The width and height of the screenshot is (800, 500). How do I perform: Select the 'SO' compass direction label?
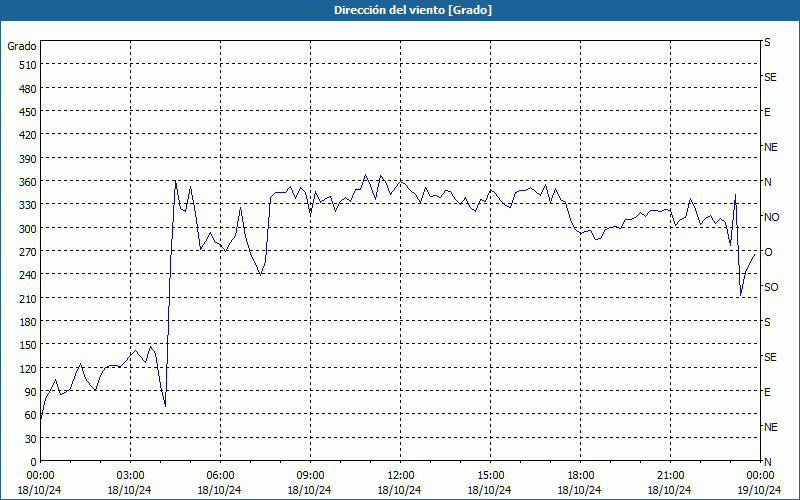pos(771,287)
